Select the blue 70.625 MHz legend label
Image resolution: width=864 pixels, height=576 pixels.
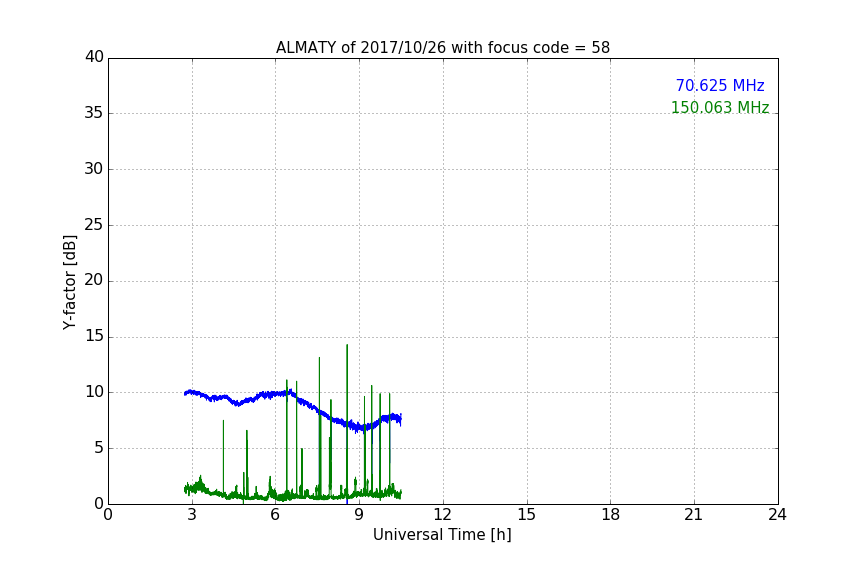[x=720, y=85]
